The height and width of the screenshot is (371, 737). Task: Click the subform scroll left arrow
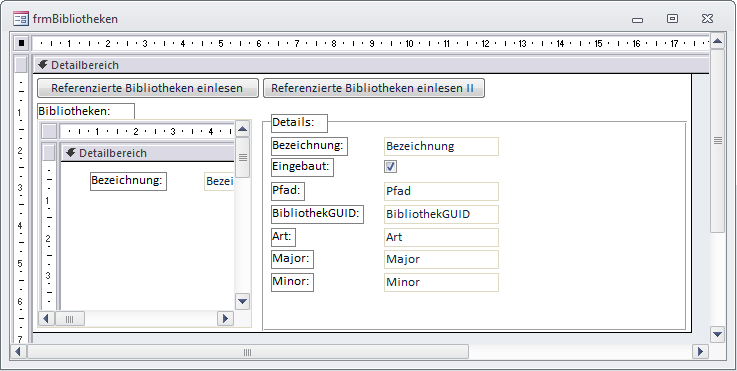point(46,318)
